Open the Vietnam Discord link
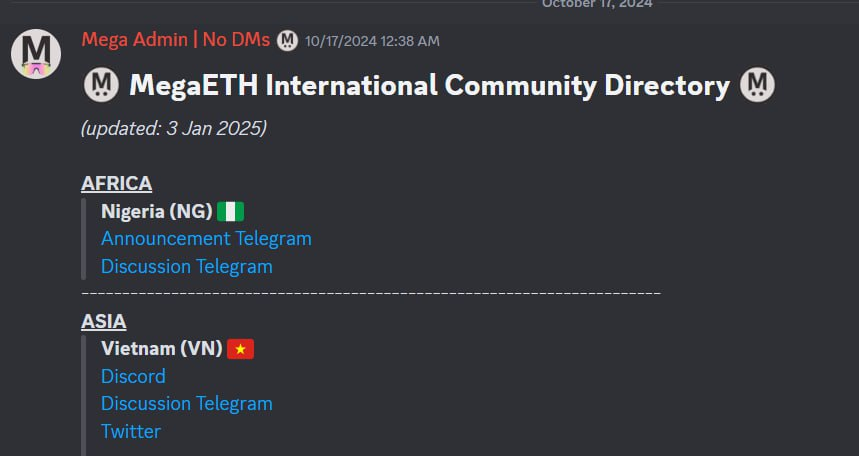859x456 pixels. tap(133, 376)
